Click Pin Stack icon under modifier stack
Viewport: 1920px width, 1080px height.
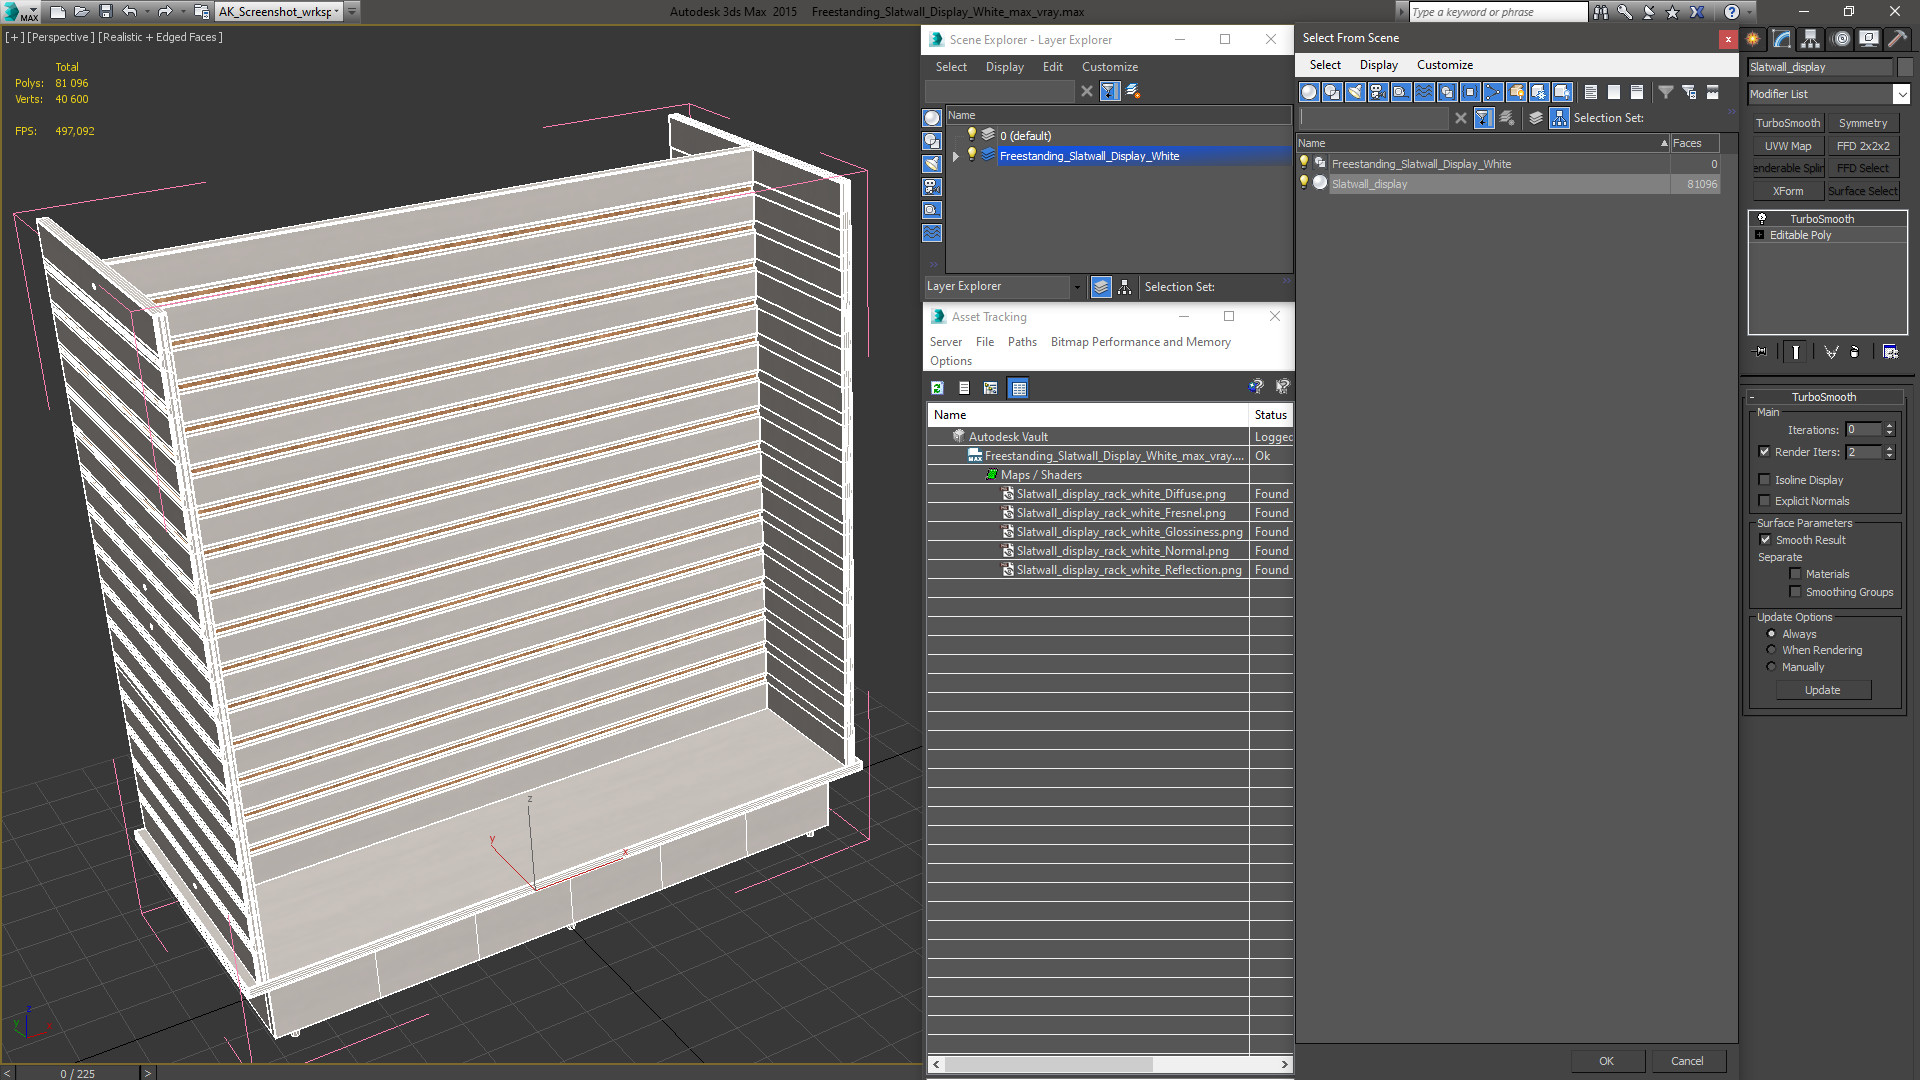pyautogui.click(x=1761, y=352)
